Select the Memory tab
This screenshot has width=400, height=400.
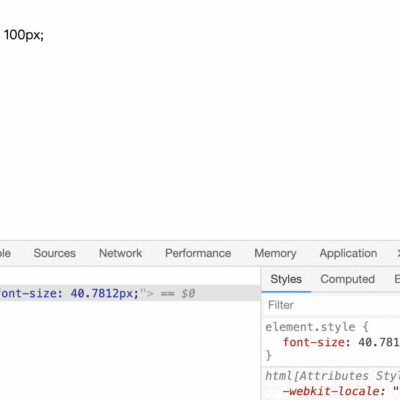(x=275, y=253)
